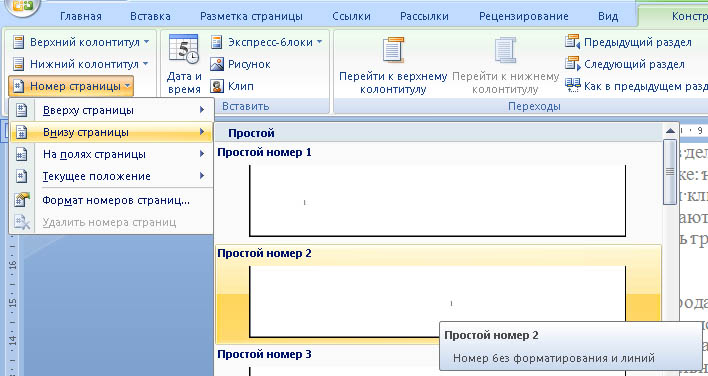Open the Экспресс-блоки dropdown arrow
708x376 pixels.
click(319, 42)
